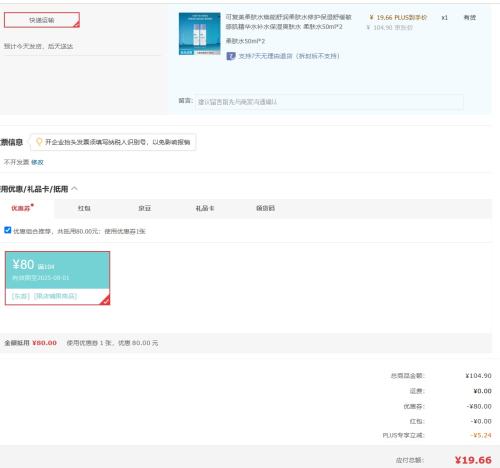The width and height of the screenshot is (500, 468).
Task: Collapse the 使用优惠/礼品卡/抵用 section chevron
Action: (x=75, y=189)
